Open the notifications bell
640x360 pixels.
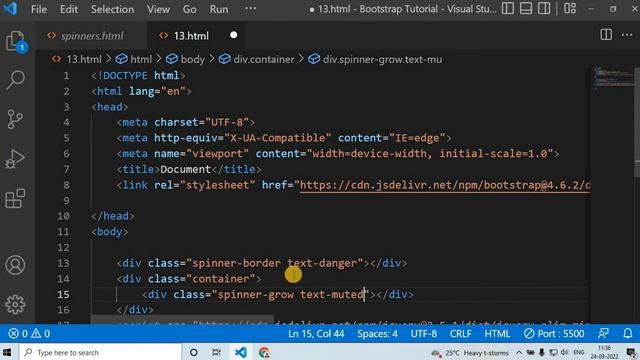(x=628, y=333)
